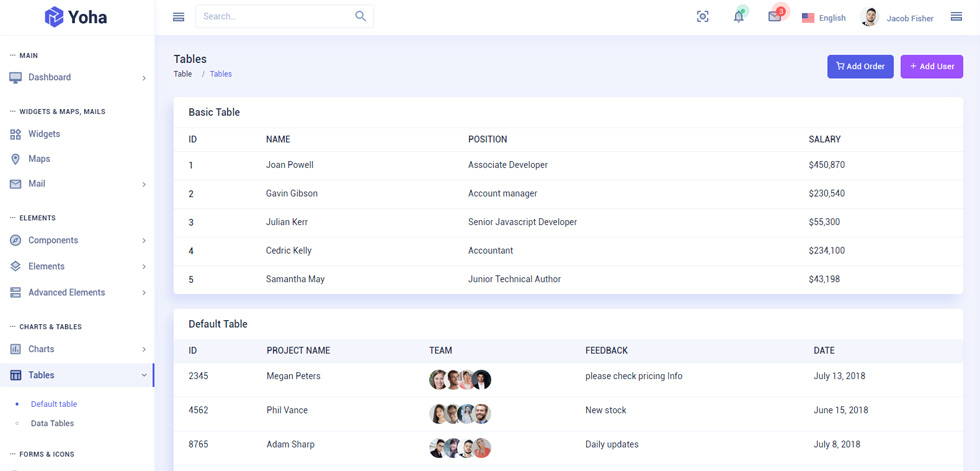Click the Yoha logo
The image size is (980, 471).
tap(76, 17)
